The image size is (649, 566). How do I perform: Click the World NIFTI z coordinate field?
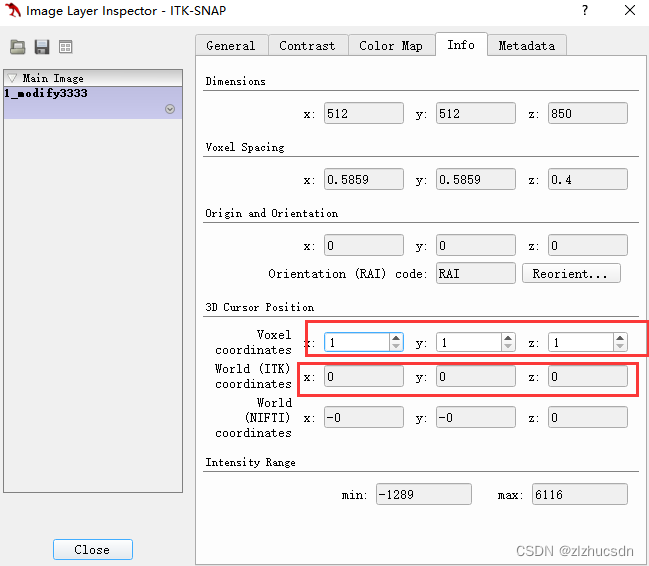pos(588,417)
